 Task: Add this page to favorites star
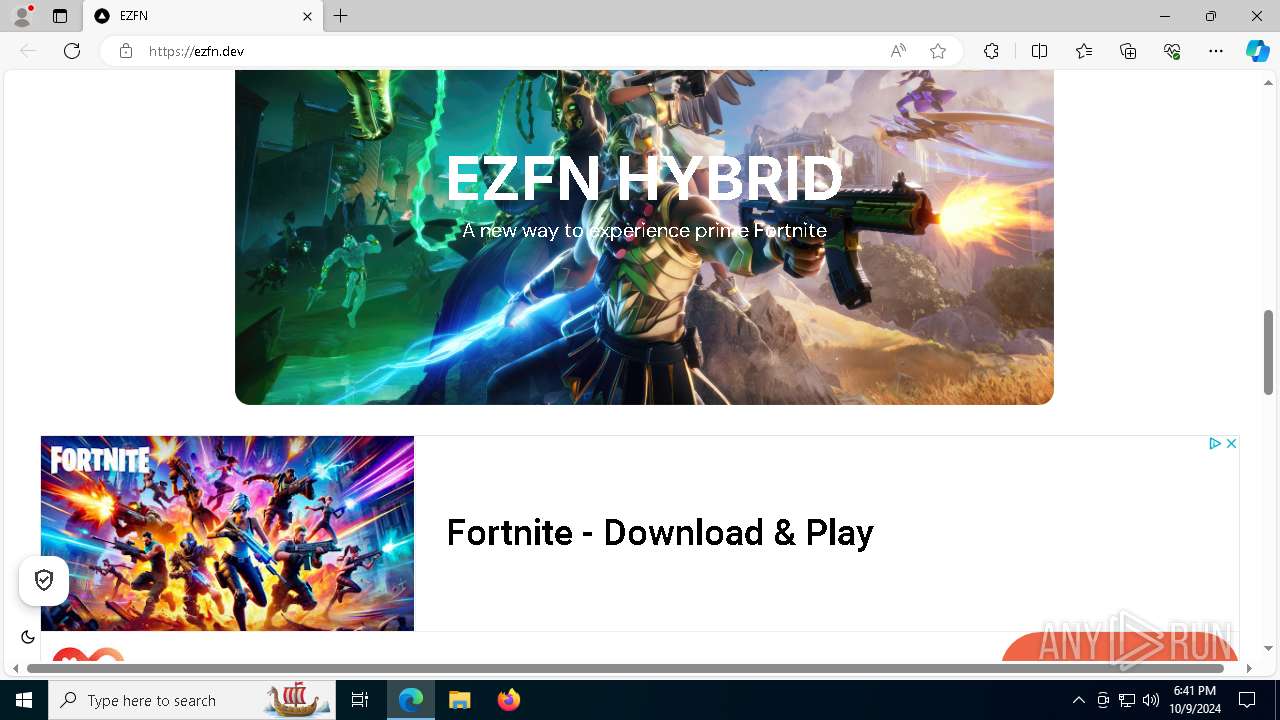pyautogui.click(x=938, y=51)
